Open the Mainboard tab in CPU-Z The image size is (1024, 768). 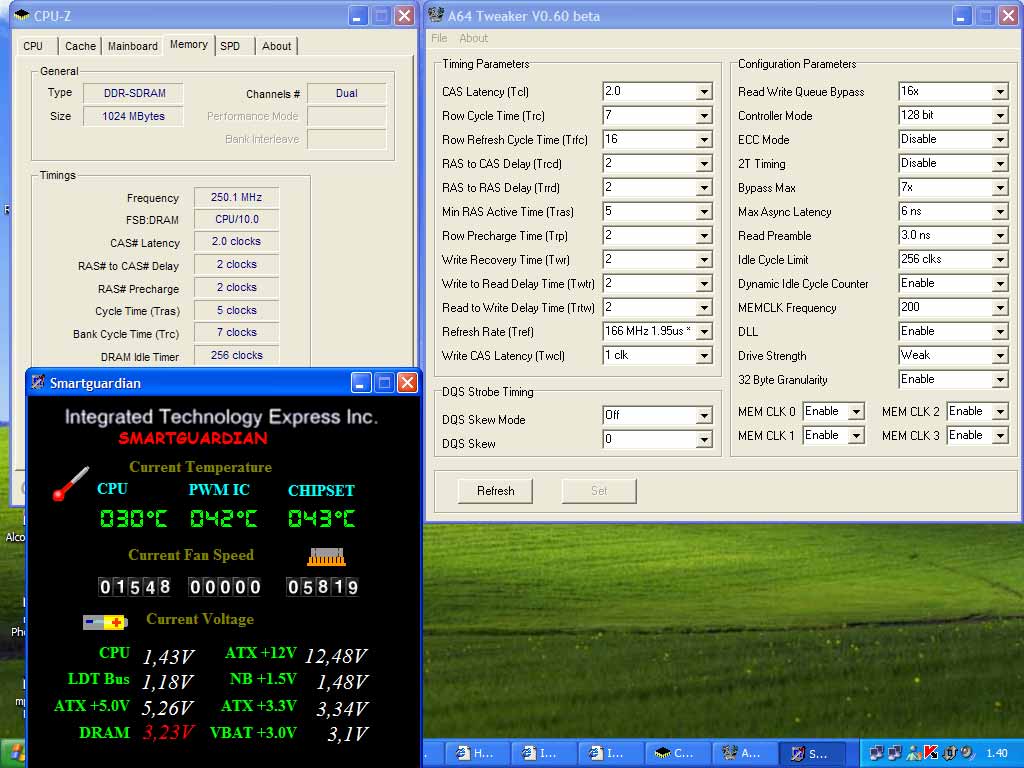tap(133, 46)
